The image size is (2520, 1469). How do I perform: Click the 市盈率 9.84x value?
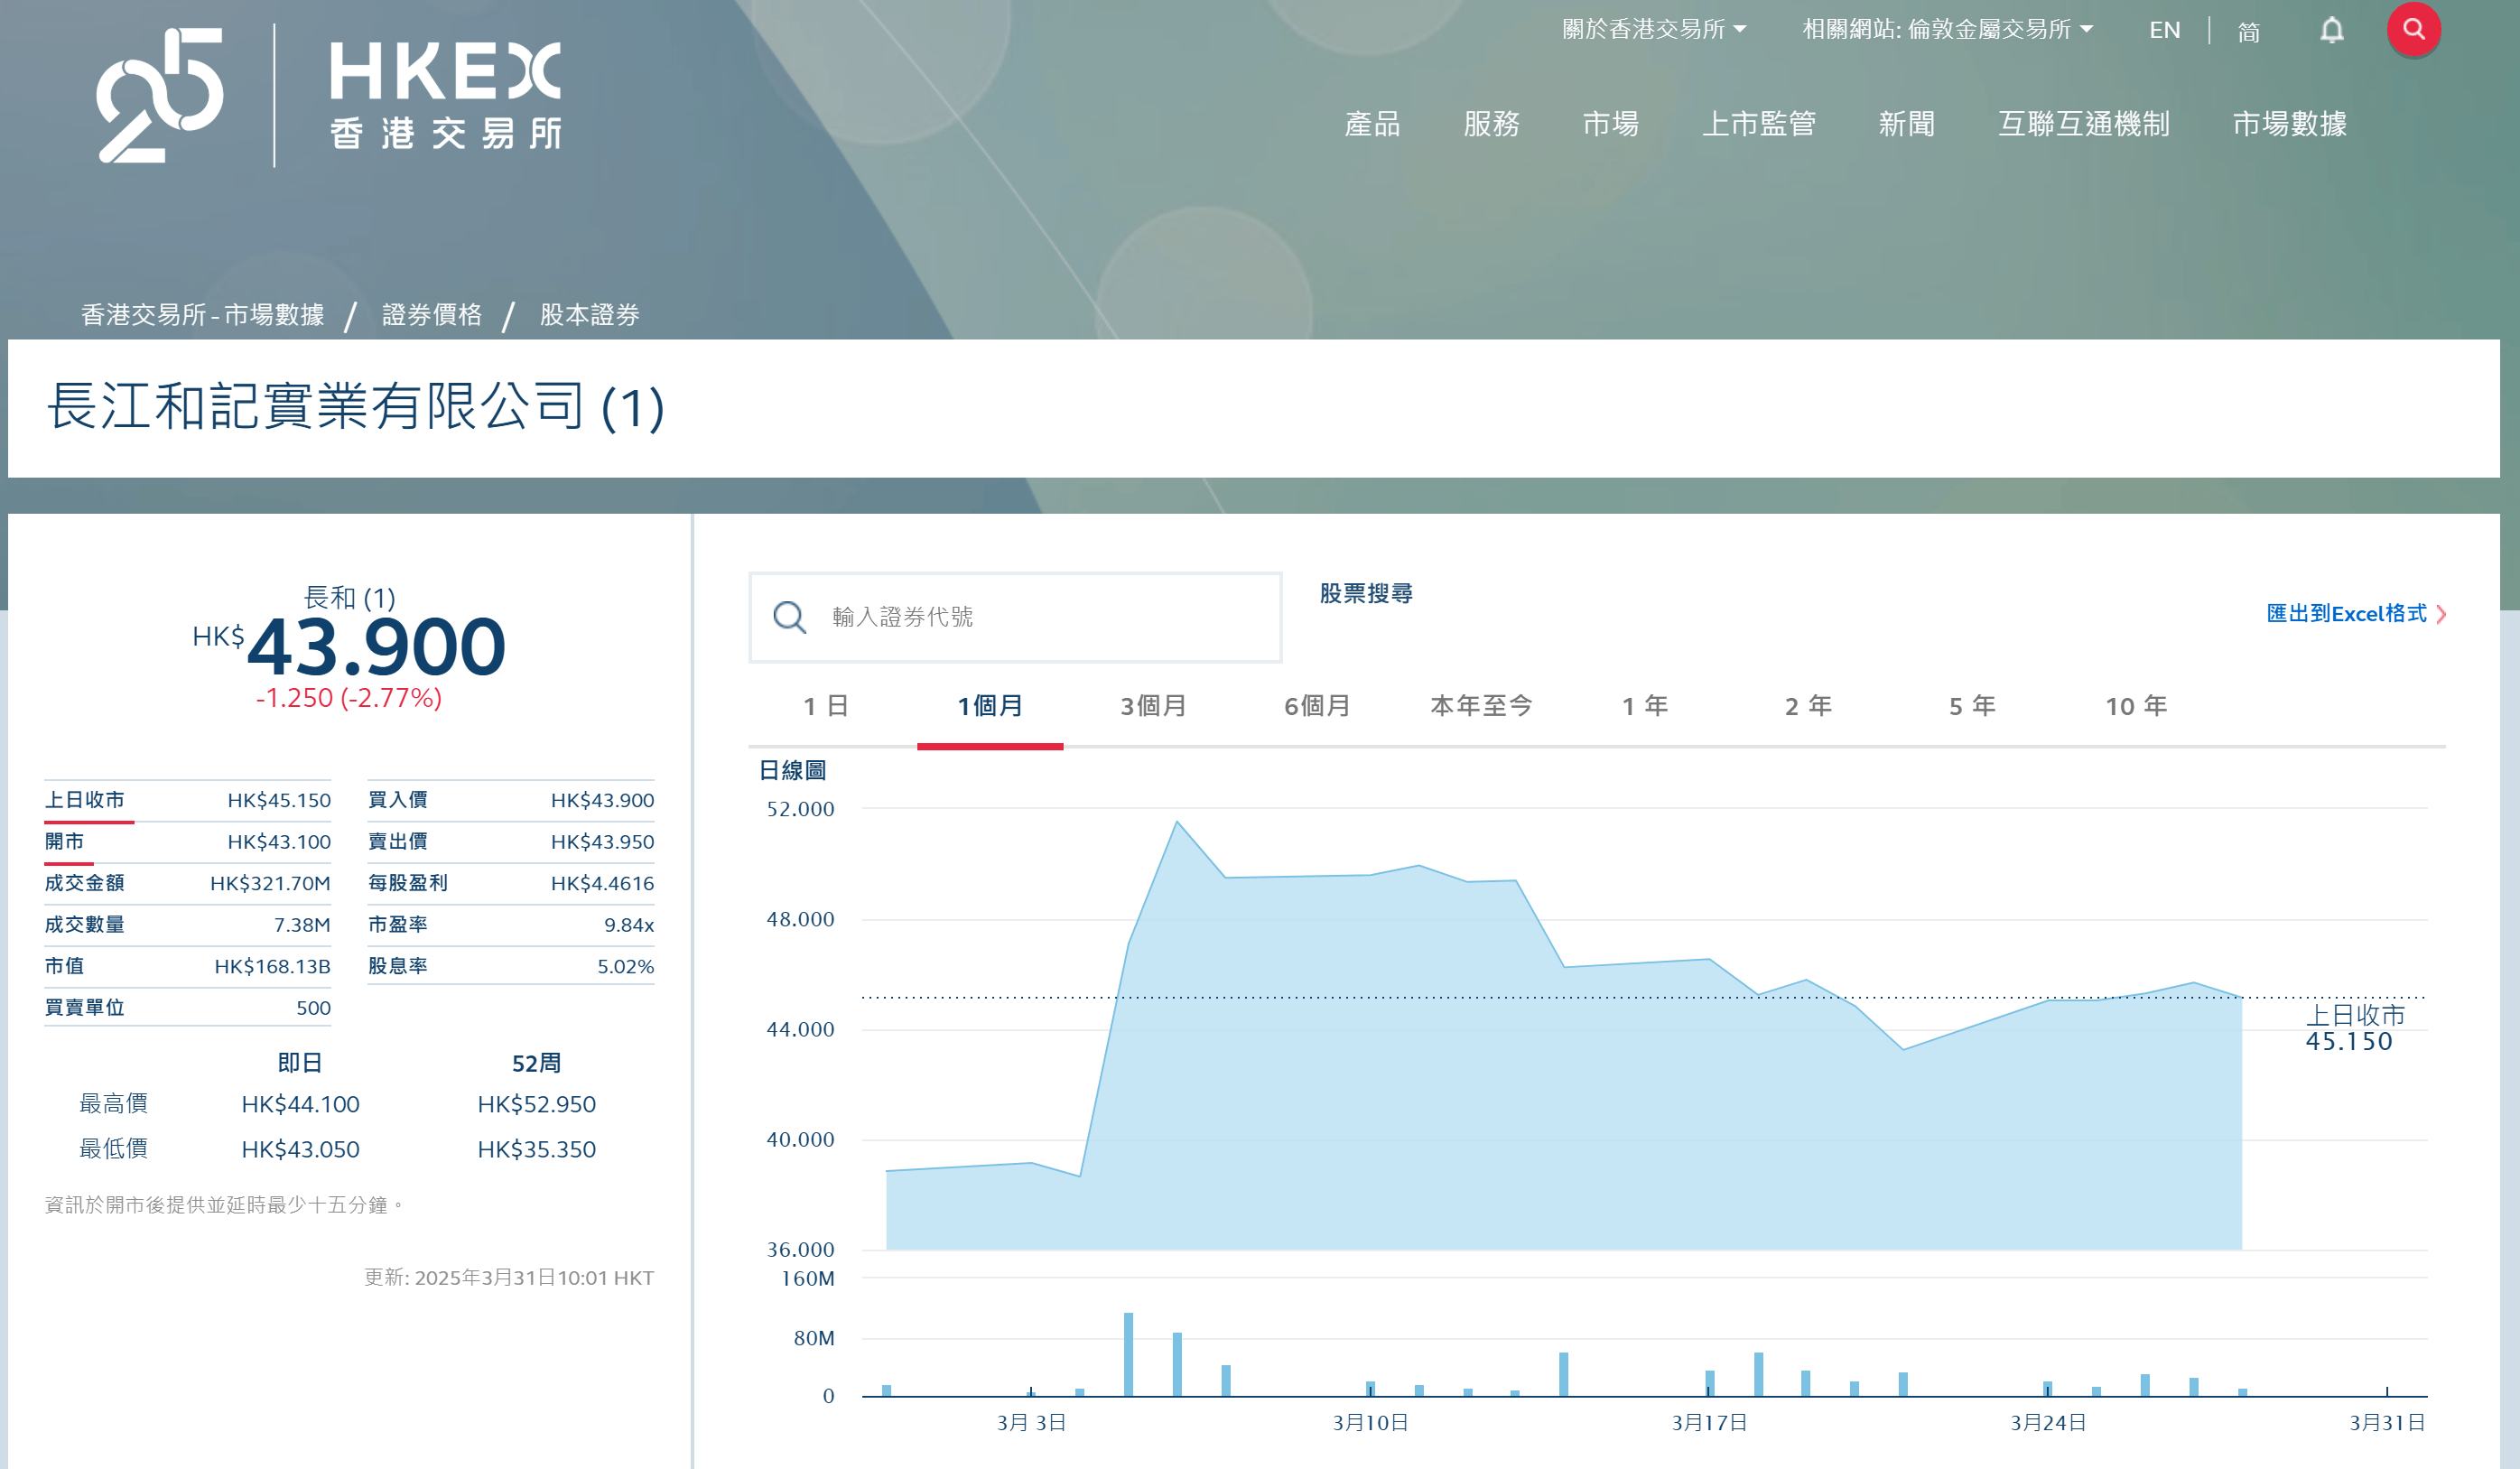(629, 925)
